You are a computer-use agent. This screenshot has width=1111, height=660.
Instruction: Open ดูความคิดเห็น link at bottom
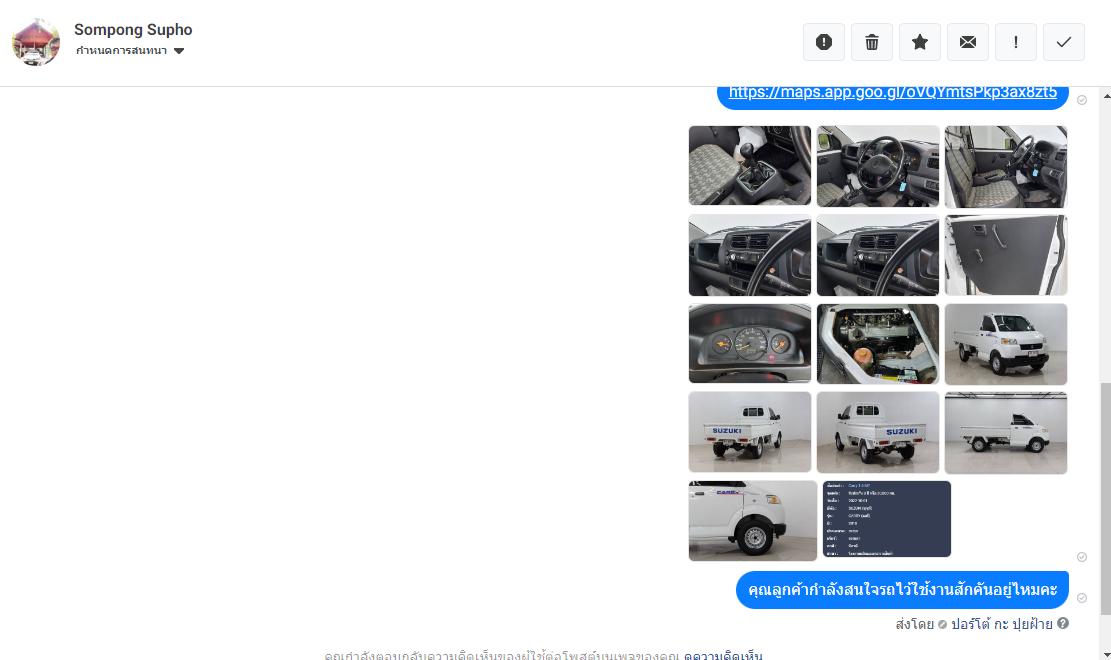pos(723,655)
